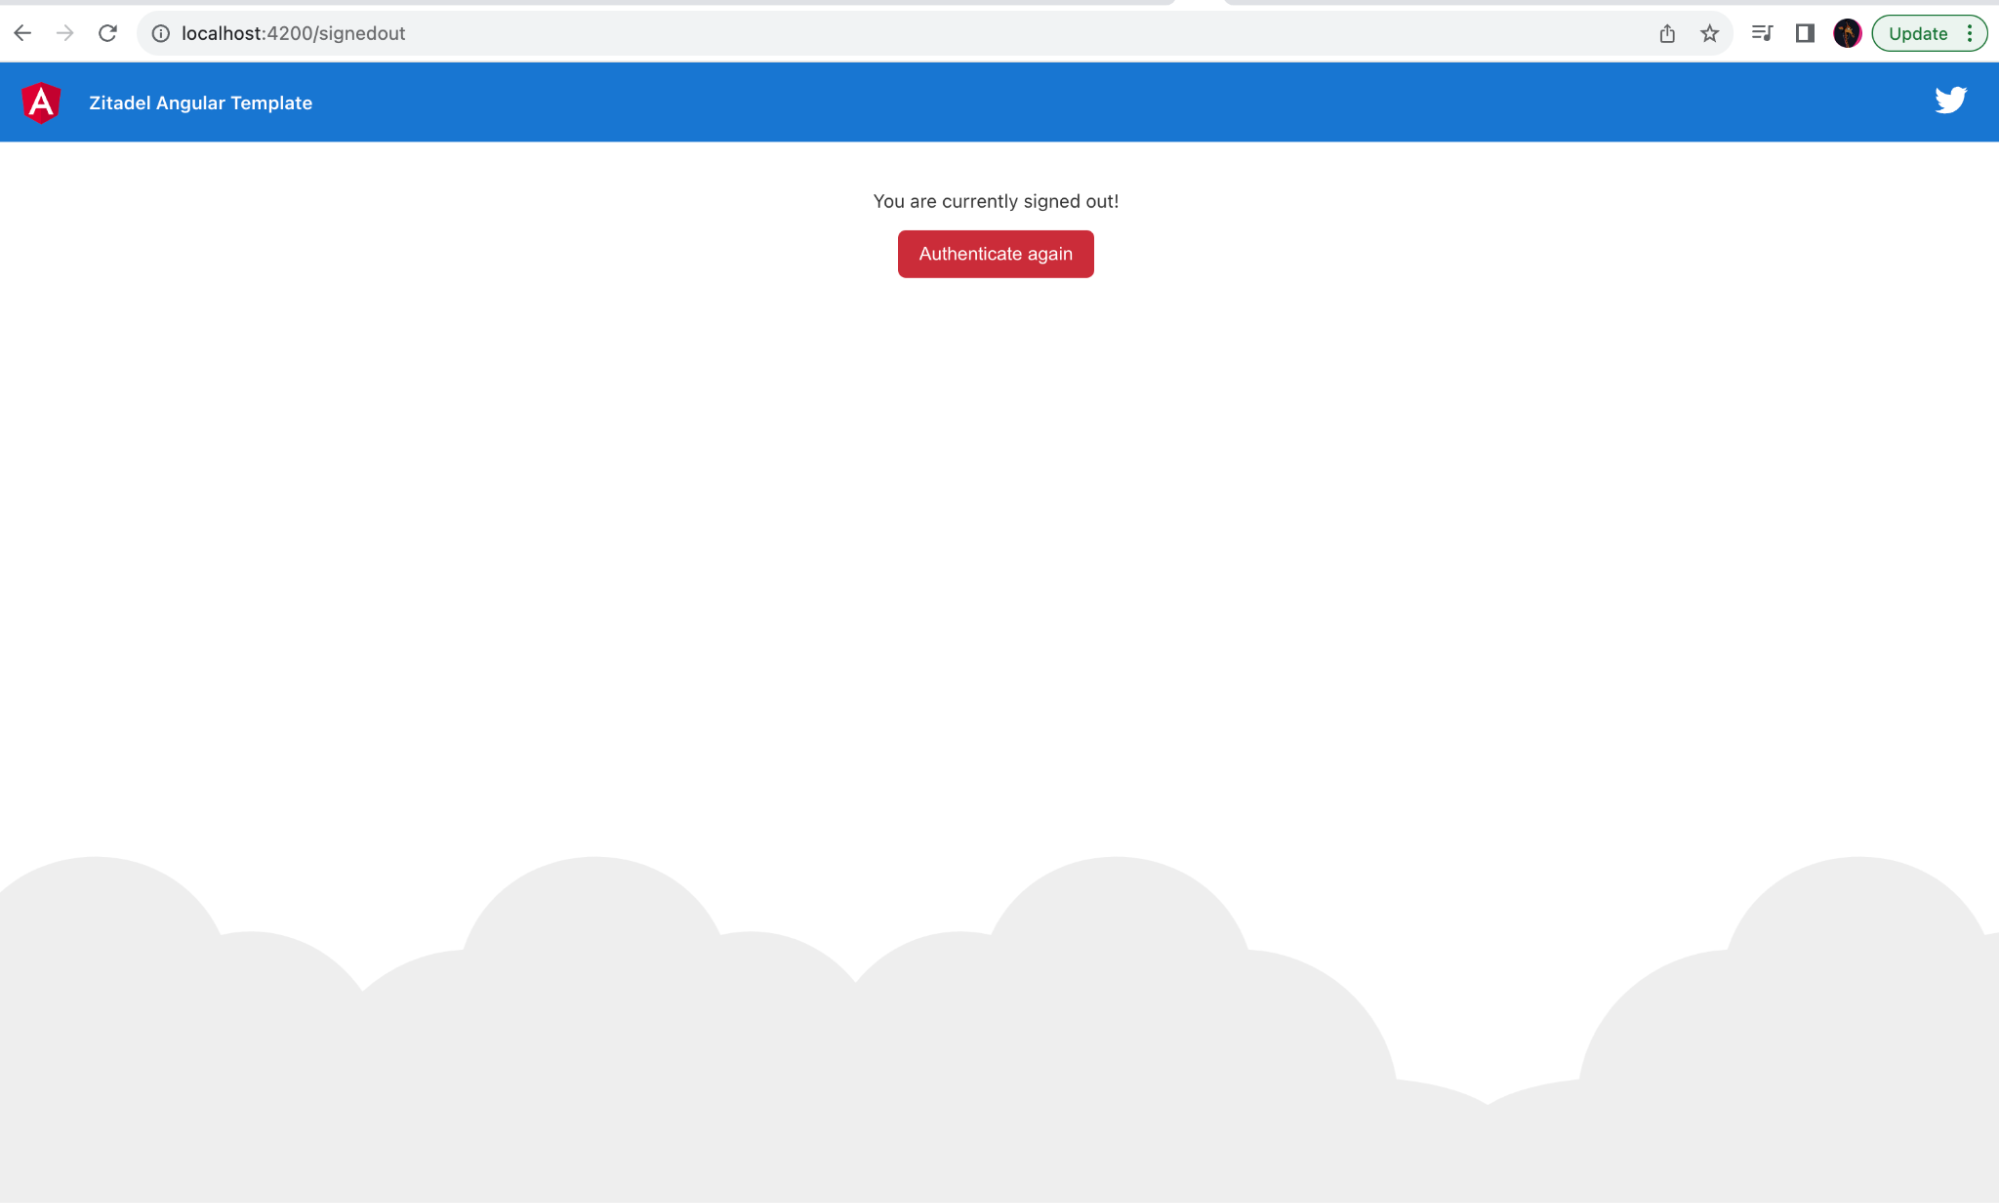Click Zitadel Angular Template title
Image resolution: width=1999 pixels, height=1204 pixels.
[x=200, y=103]
